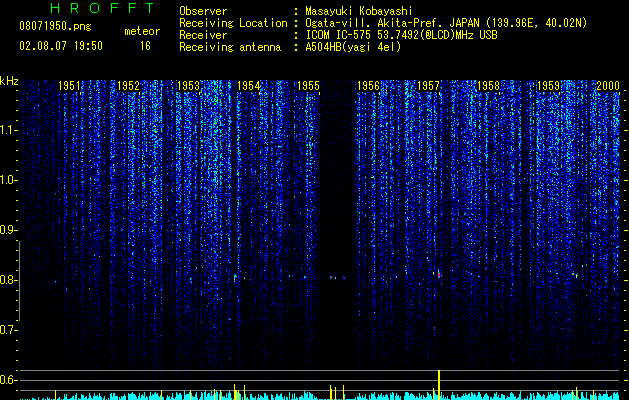Screen dimensions: 629x400
Task: Click the 0.7 kHz axis label
Action: pos(7,330)
